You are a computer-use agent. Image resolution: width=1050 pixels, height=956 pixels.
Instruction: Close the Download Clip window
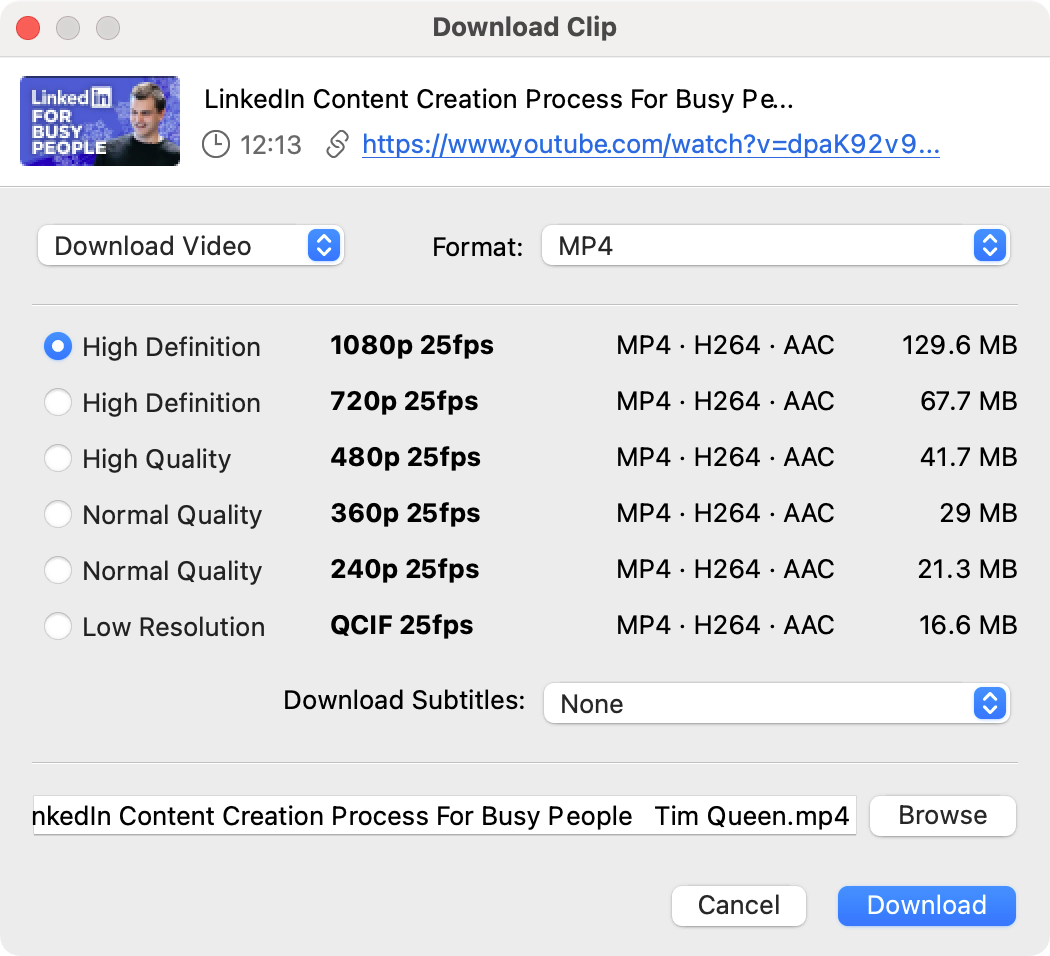coord(29,28)
